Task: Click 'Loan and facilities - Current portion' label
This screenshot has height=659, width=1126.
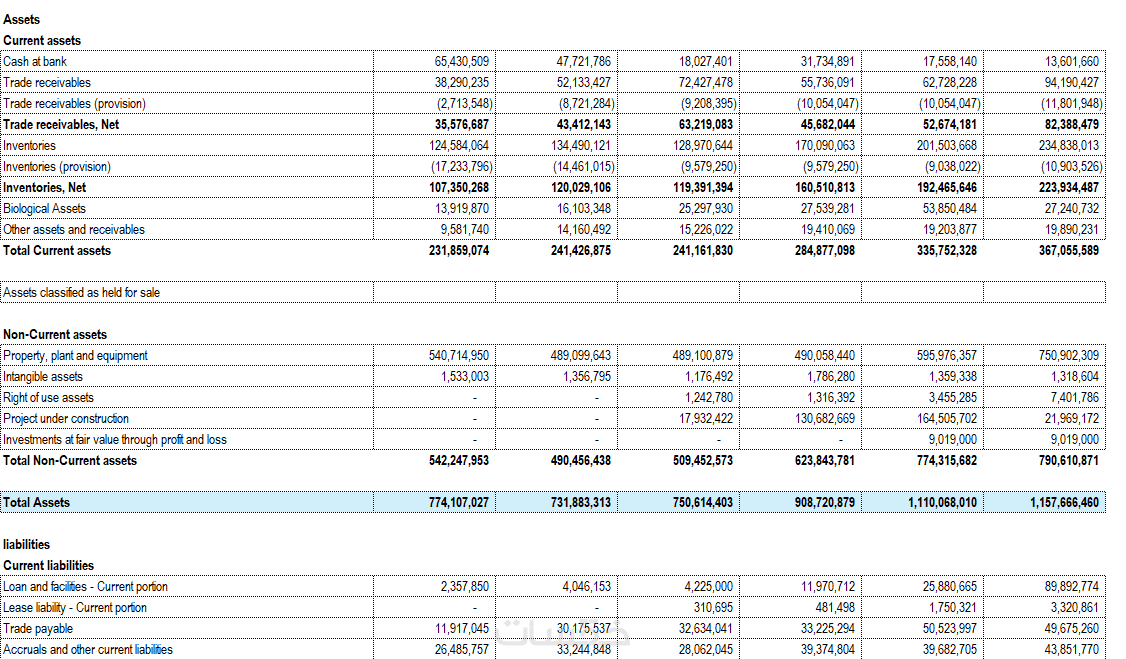Action: (x=85, y=586)
